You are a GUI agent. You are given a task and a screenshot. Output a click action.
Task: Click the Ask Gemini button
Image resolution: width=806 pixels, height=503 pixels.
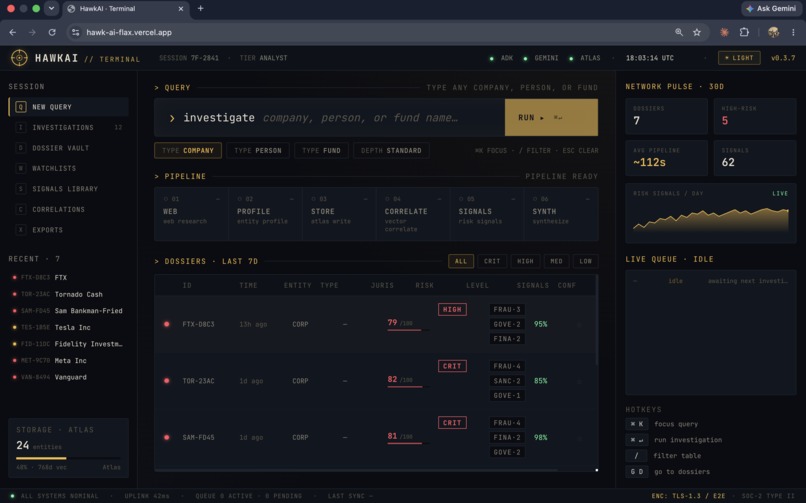tap(772, 8)
